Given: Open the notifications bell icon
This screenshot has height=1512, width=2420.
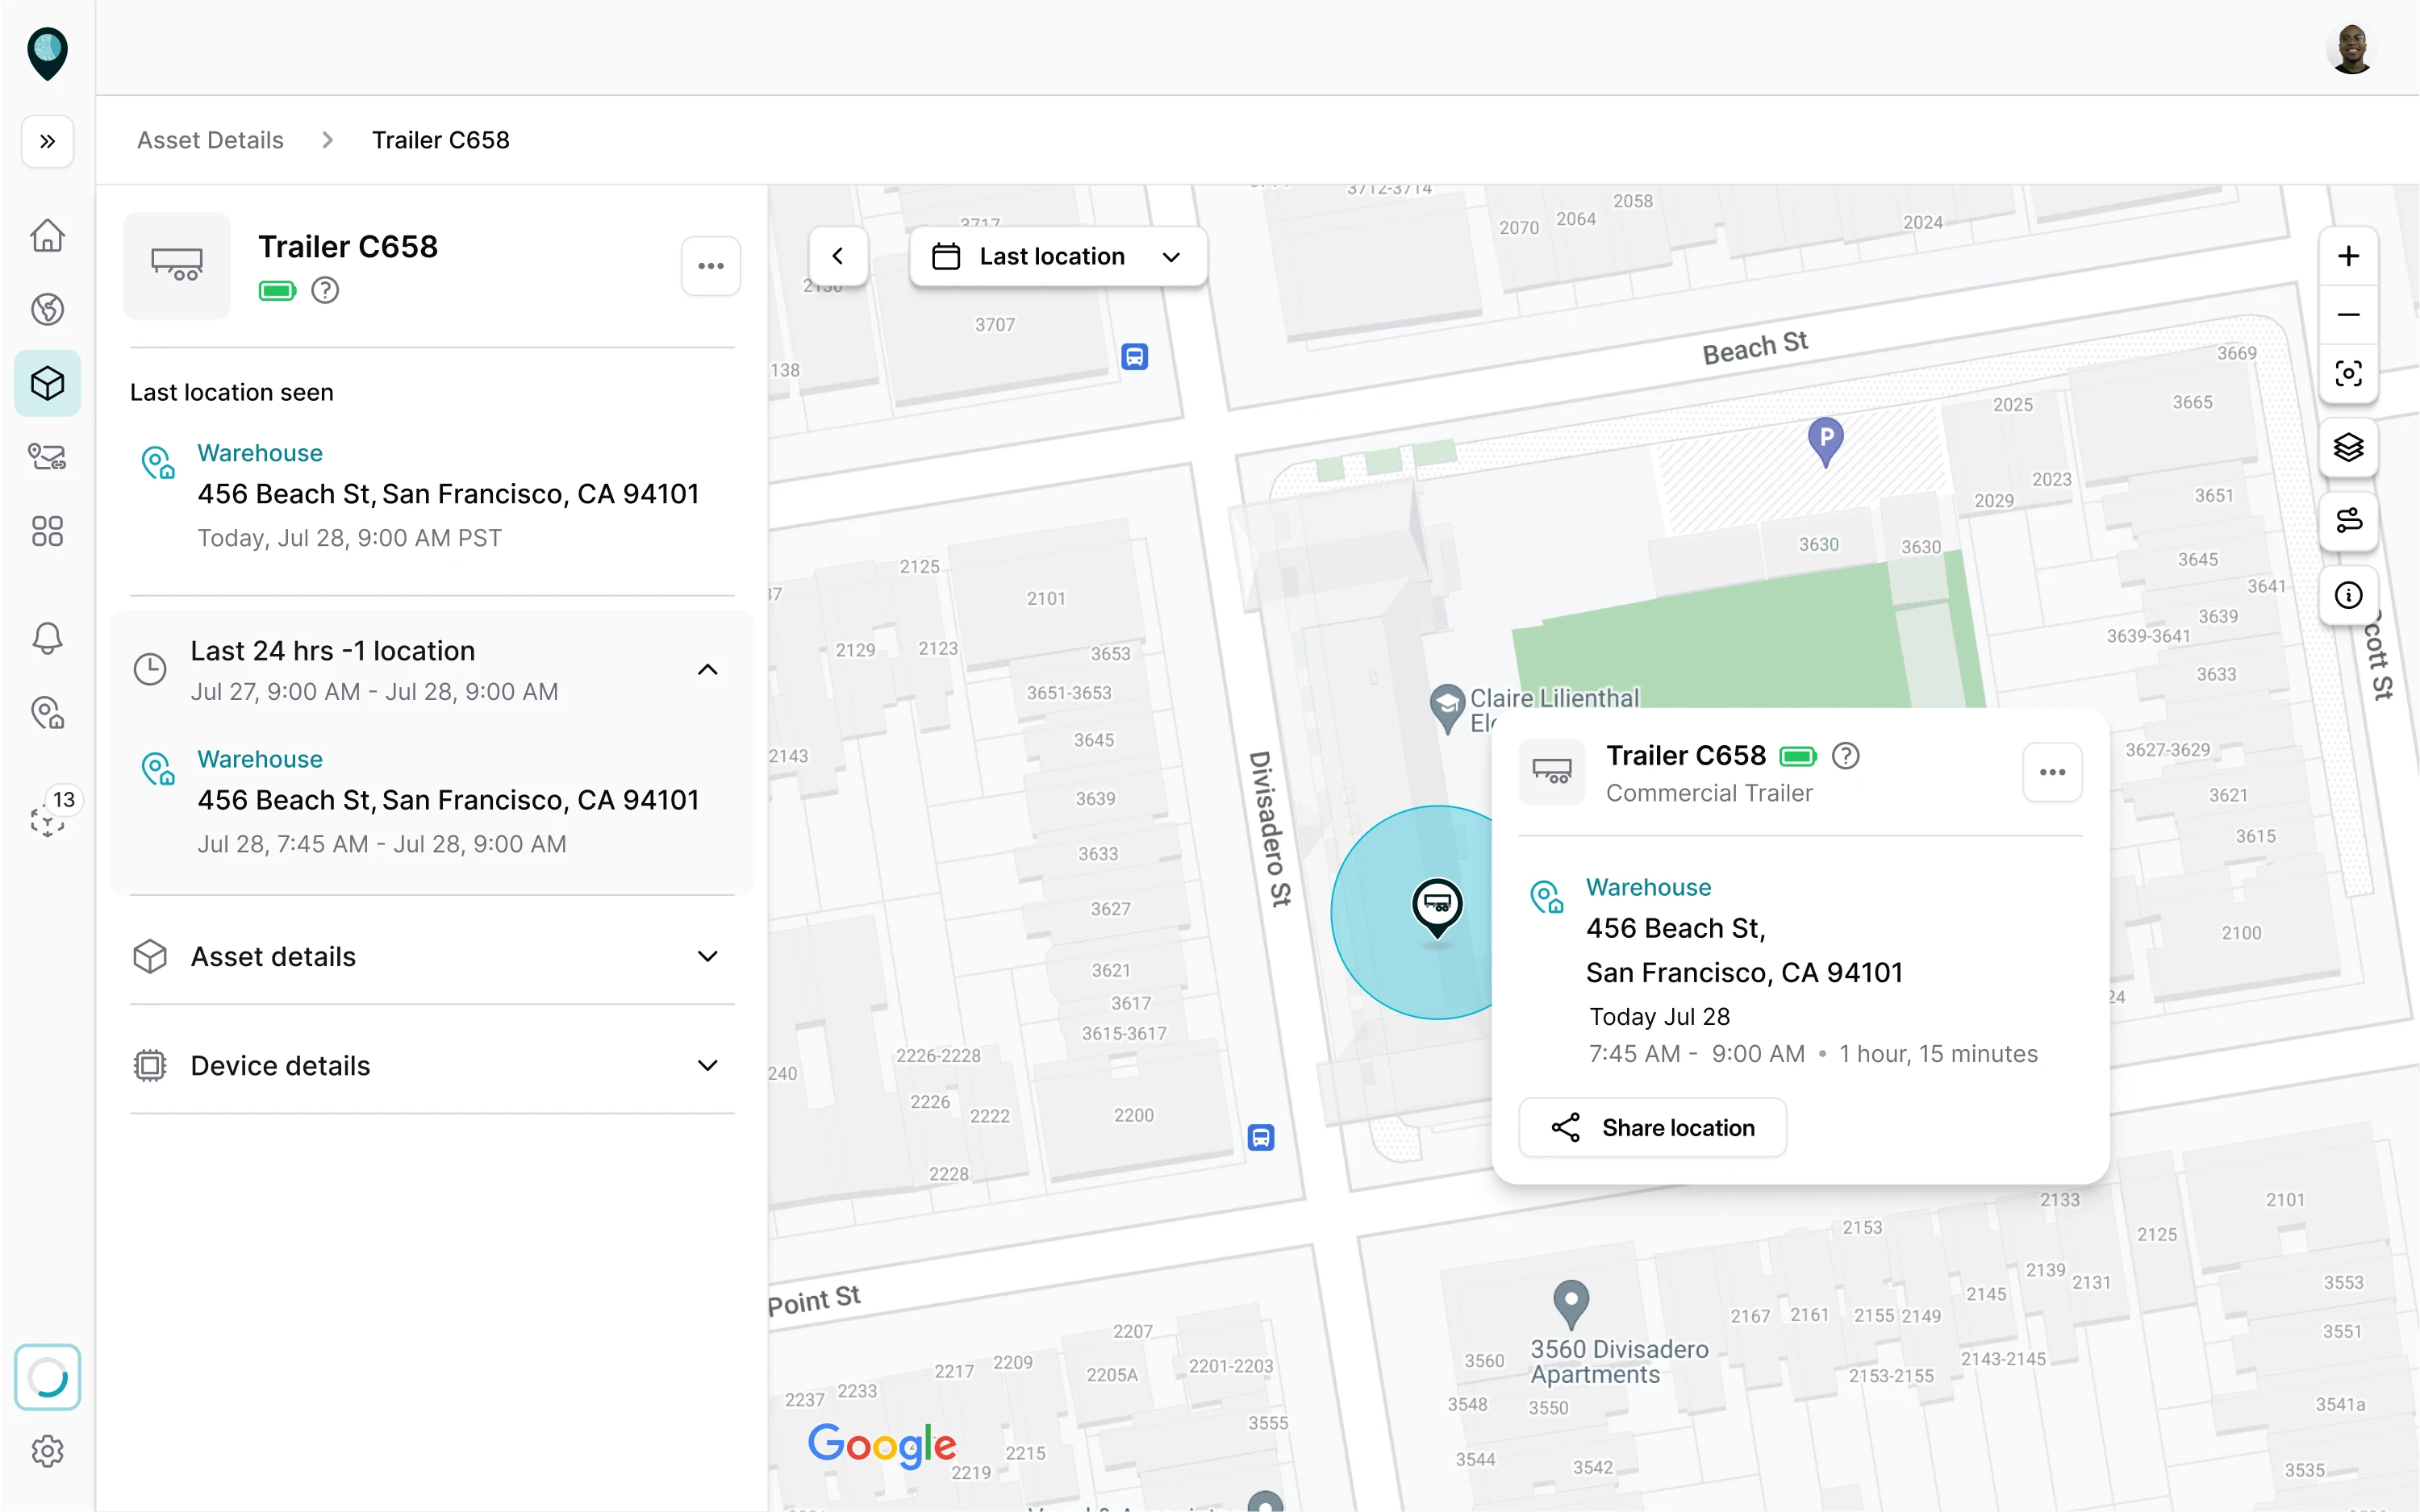Looking at the screenshot, I should point(47,638).
